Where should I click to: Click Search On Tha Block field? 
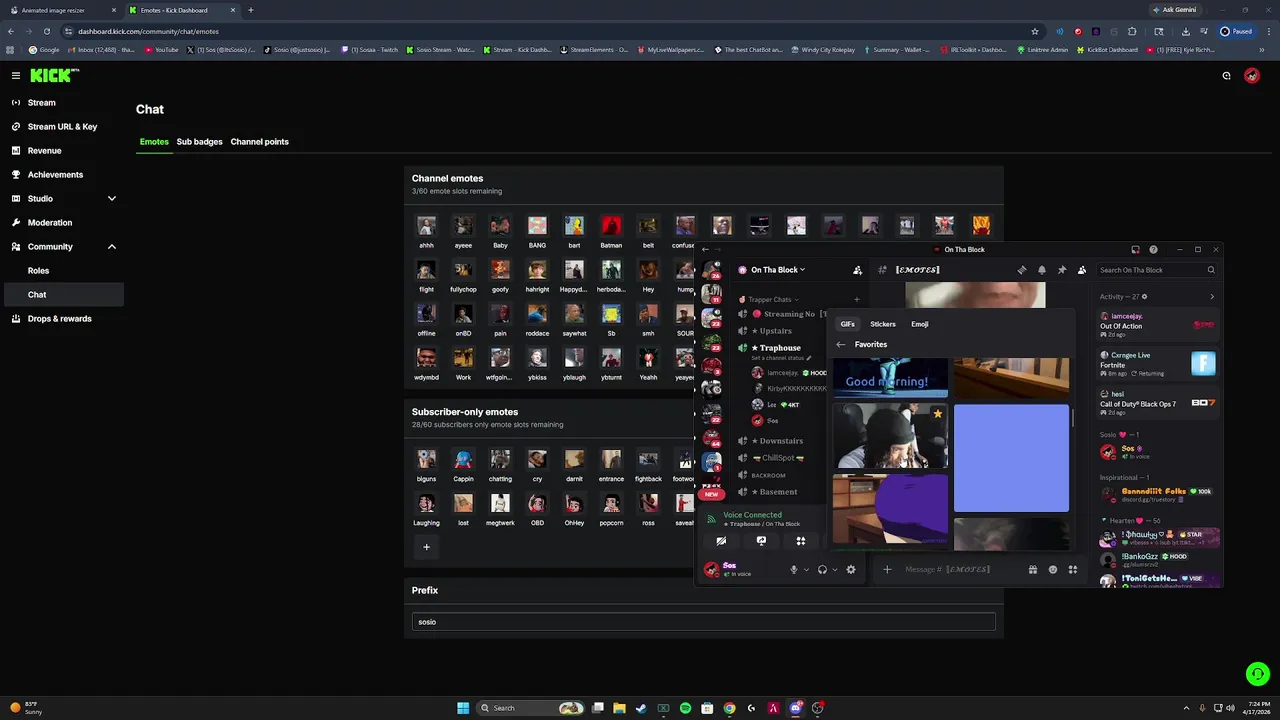(x=1156, y=270)
